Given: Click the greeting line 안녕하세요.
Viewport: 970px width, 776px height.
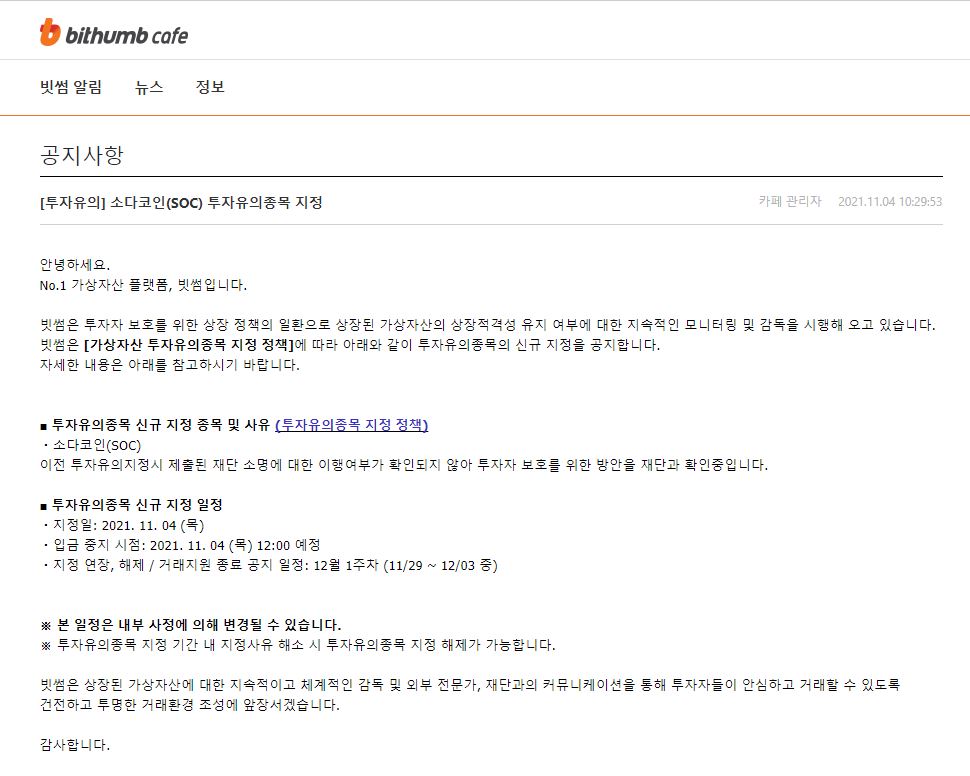Looking at the screenshot, I should click(76, 265).
